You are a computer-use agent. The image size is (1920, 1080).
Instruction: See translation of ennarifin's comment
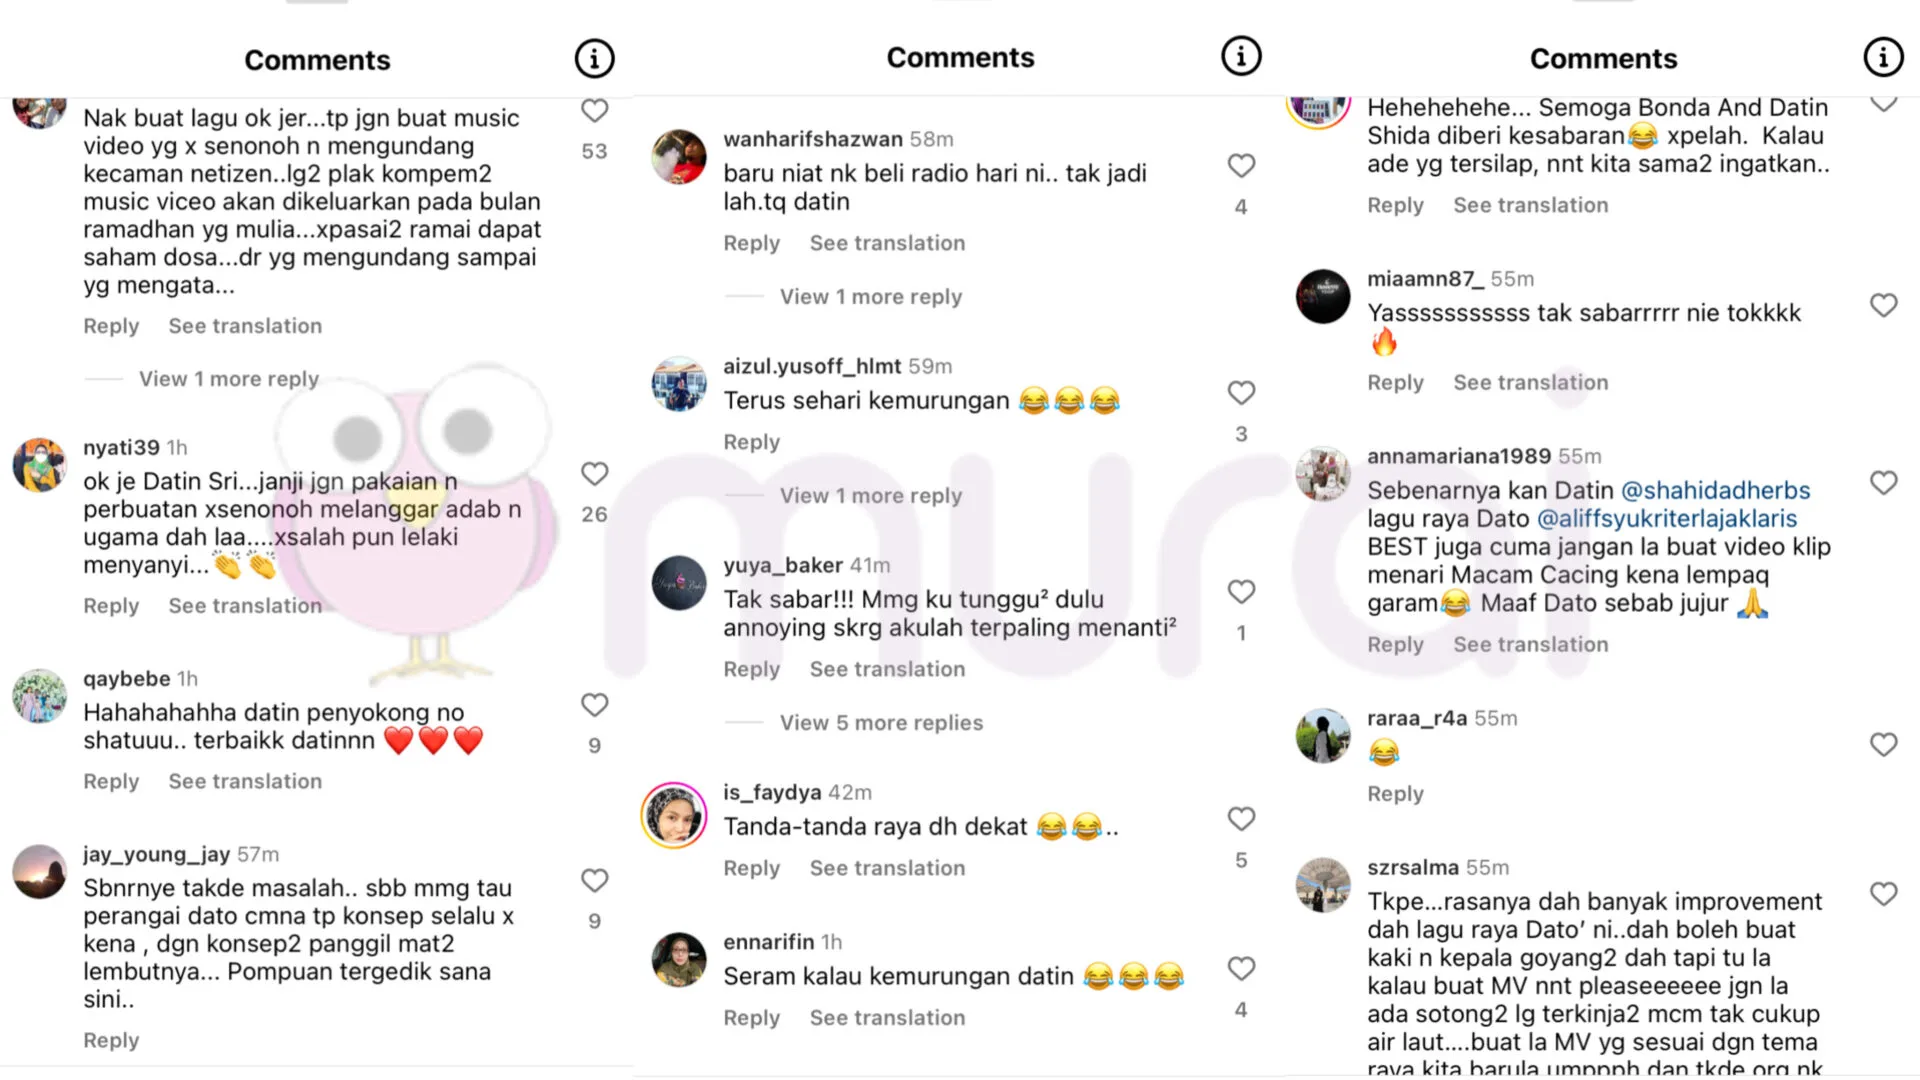[x=887, y=1018]
